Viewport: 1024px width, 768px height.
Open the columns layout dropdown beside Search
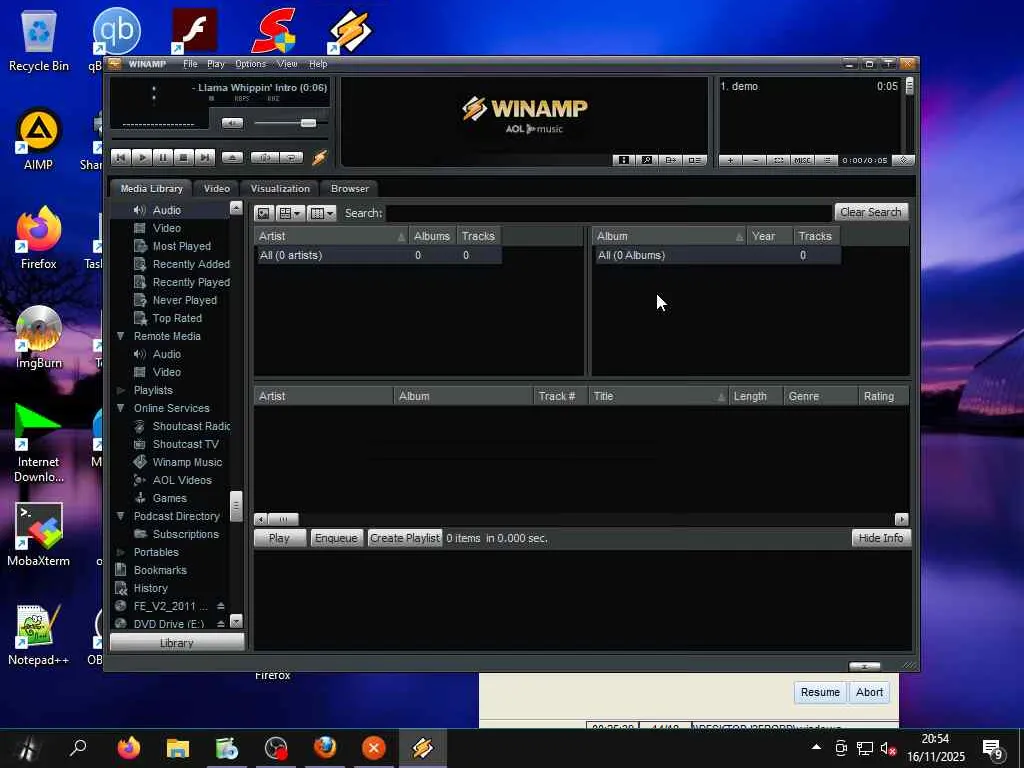[321, 213]
